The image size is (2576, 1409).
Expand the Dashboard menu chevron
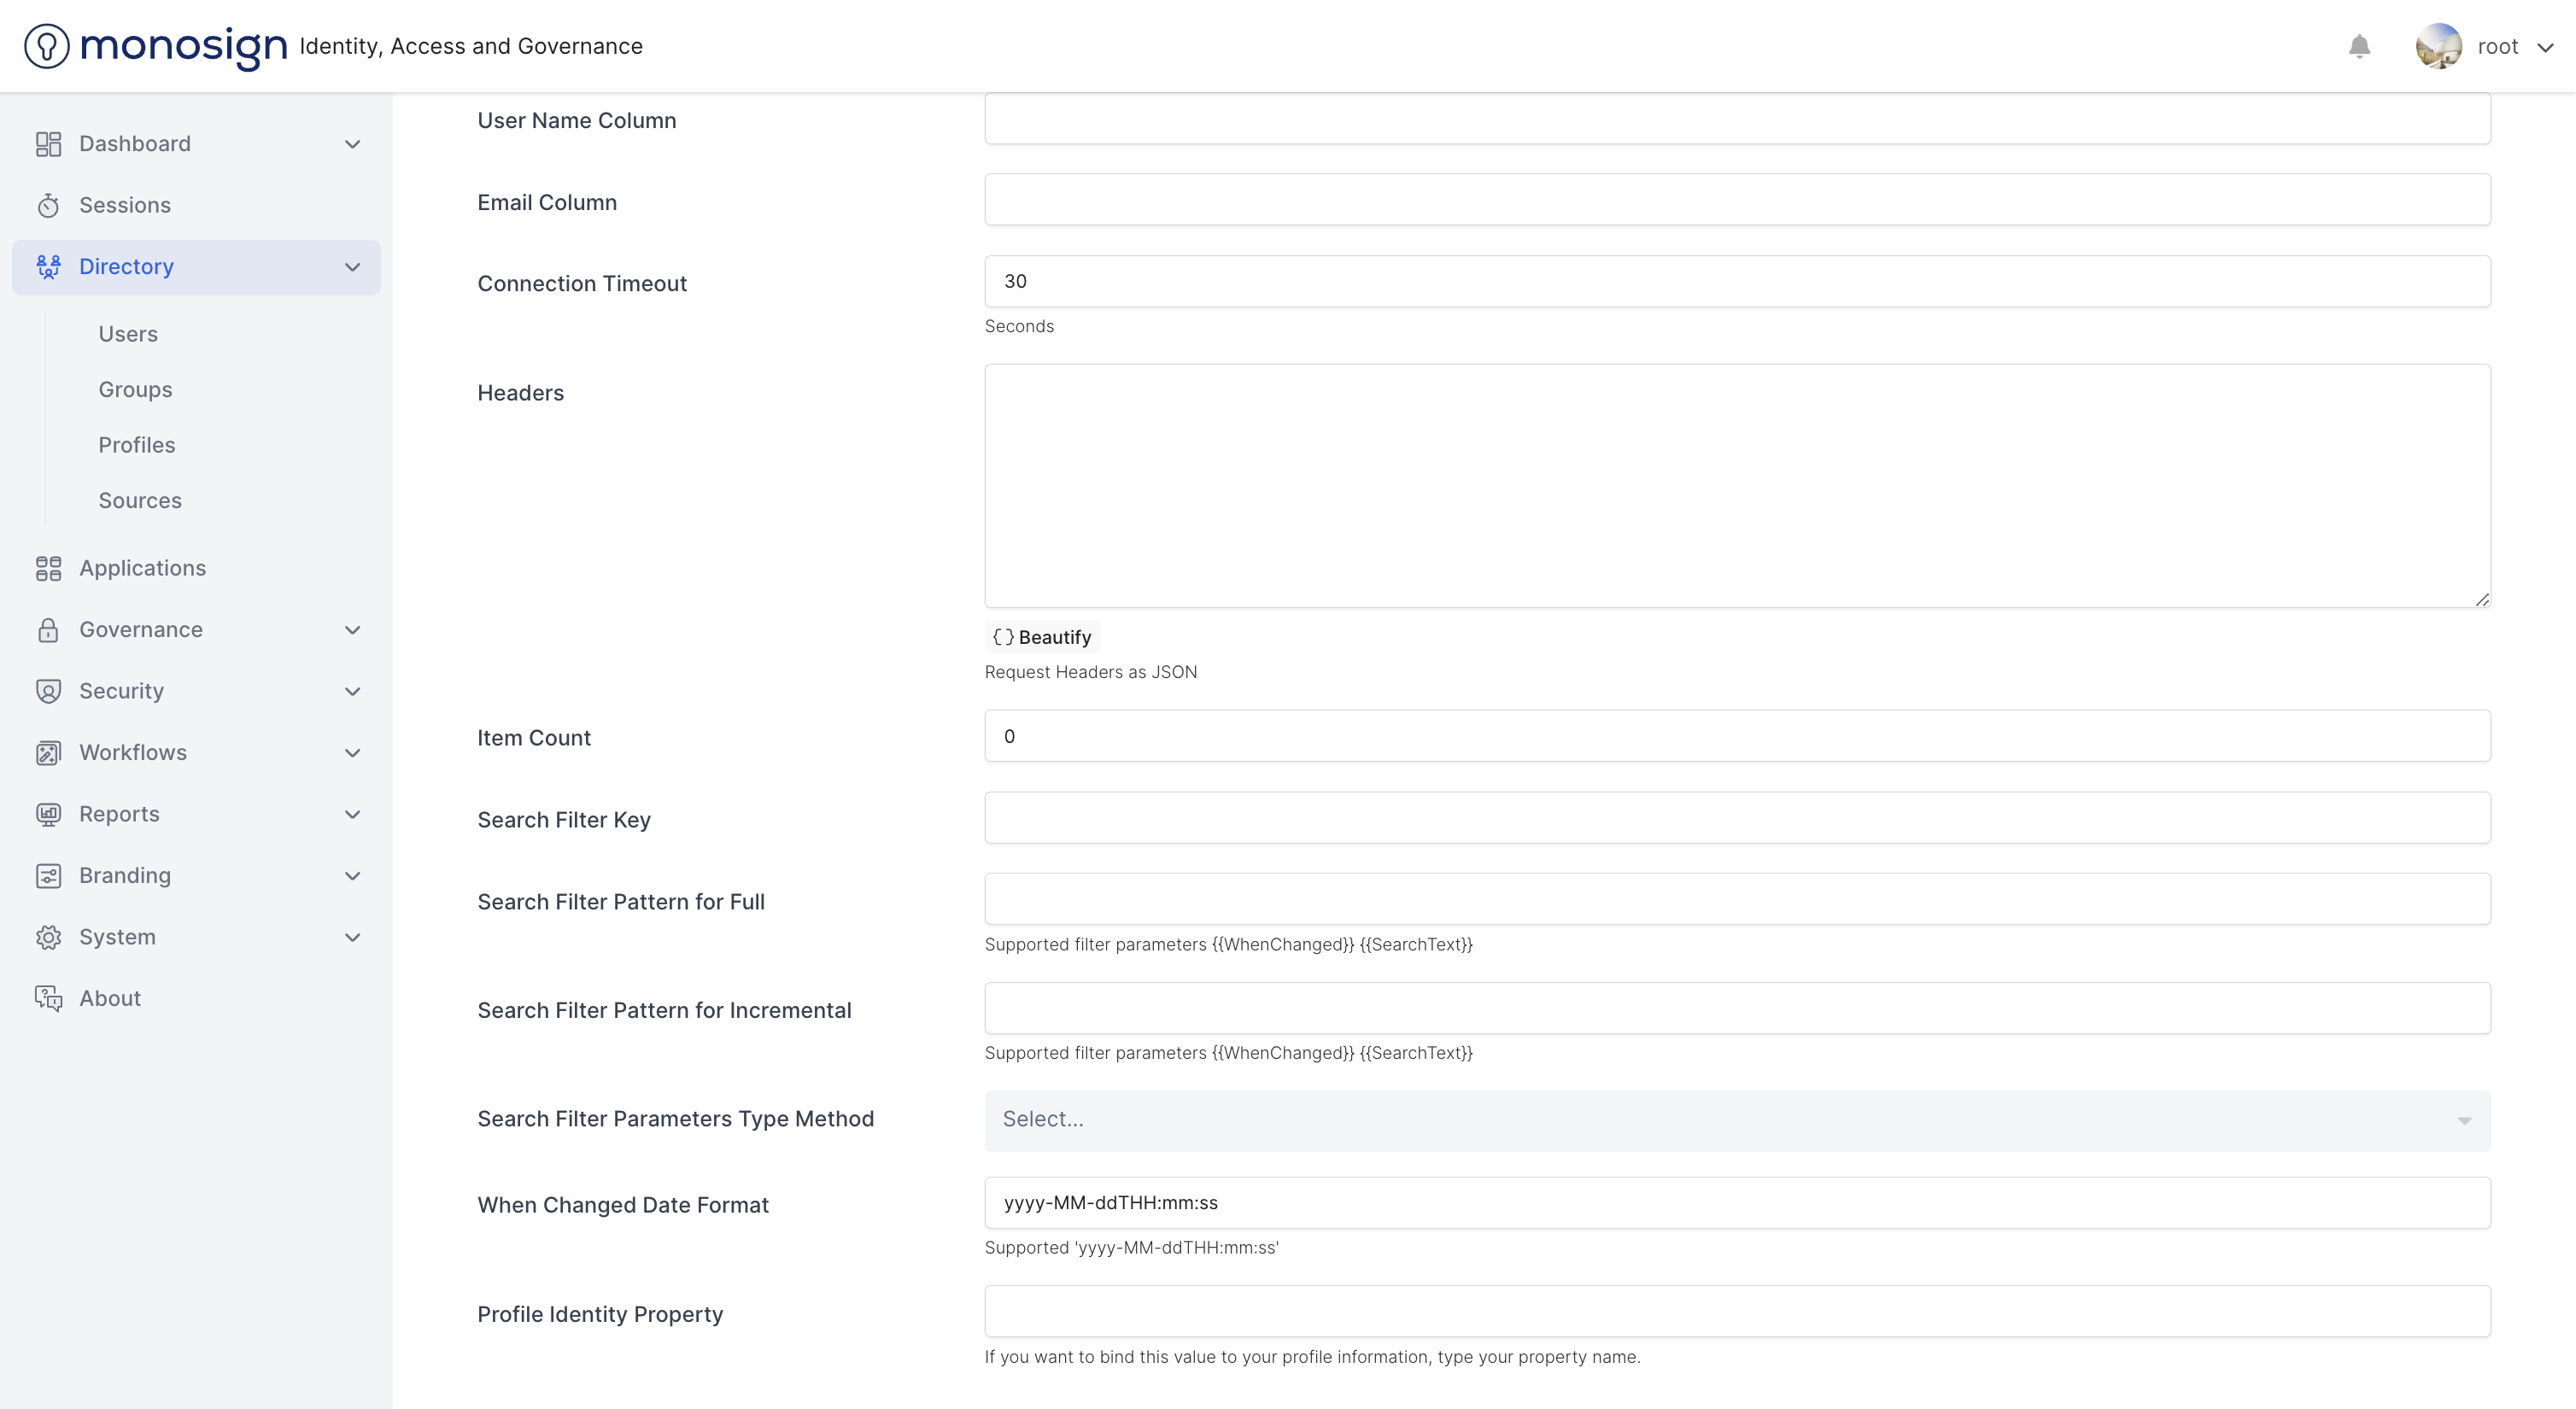[x=352, y=144]
